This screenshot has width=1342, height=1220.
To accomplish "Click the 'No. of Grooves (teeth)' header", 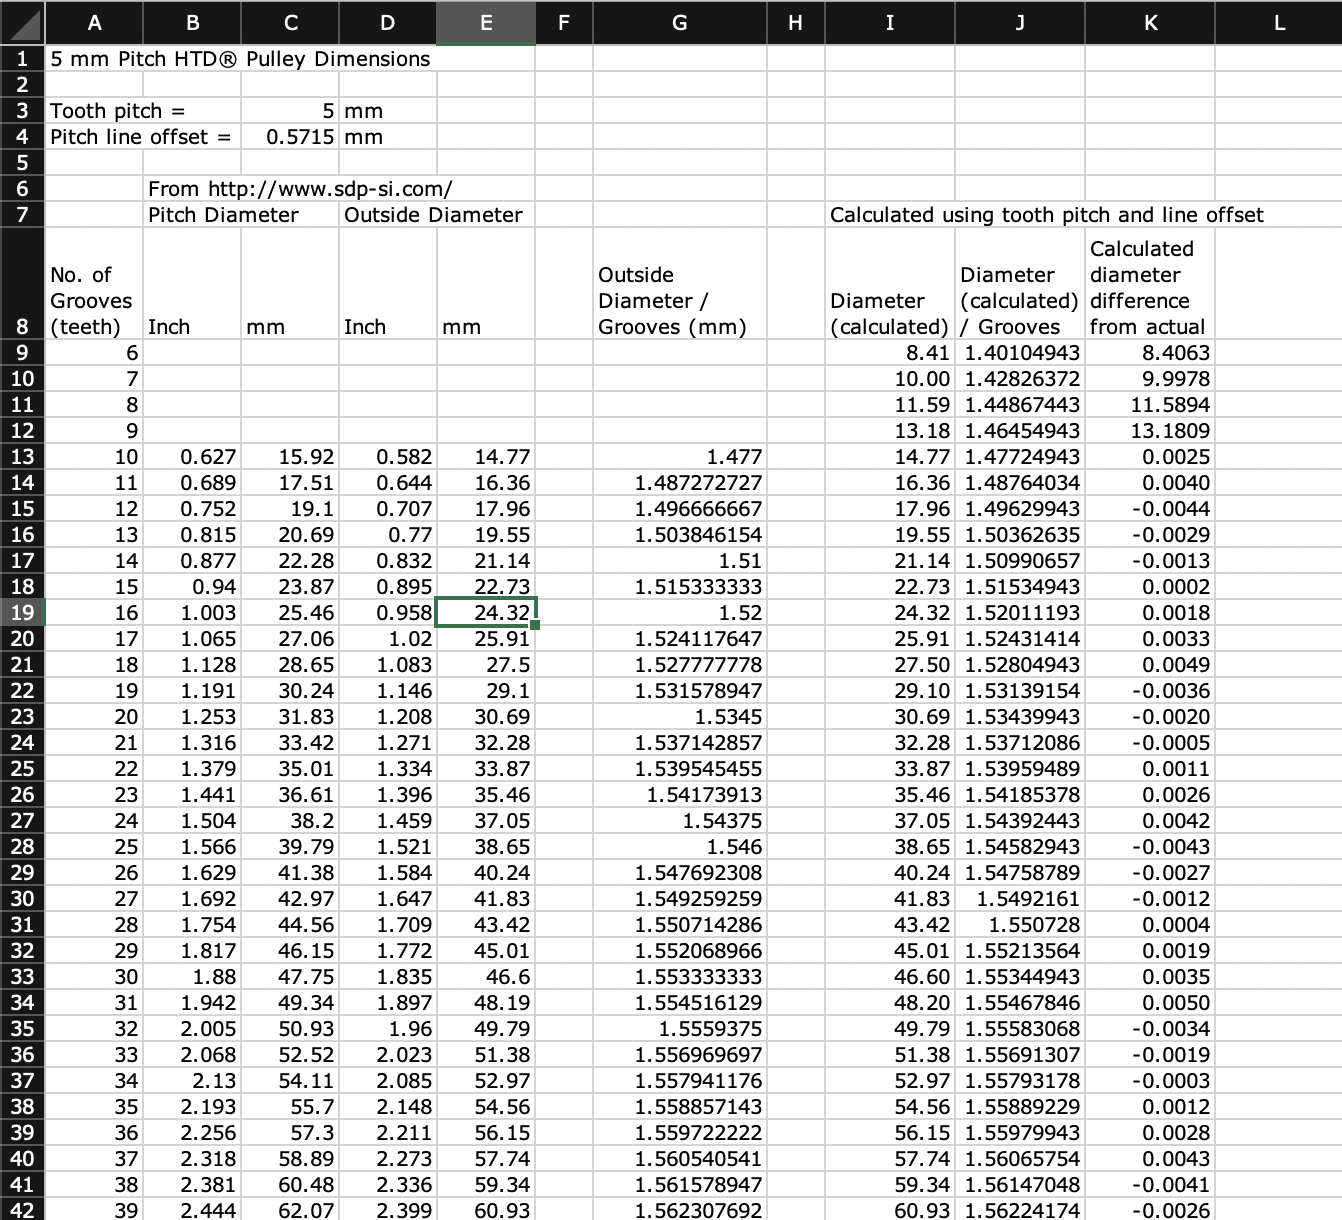I will click(94, 284).
